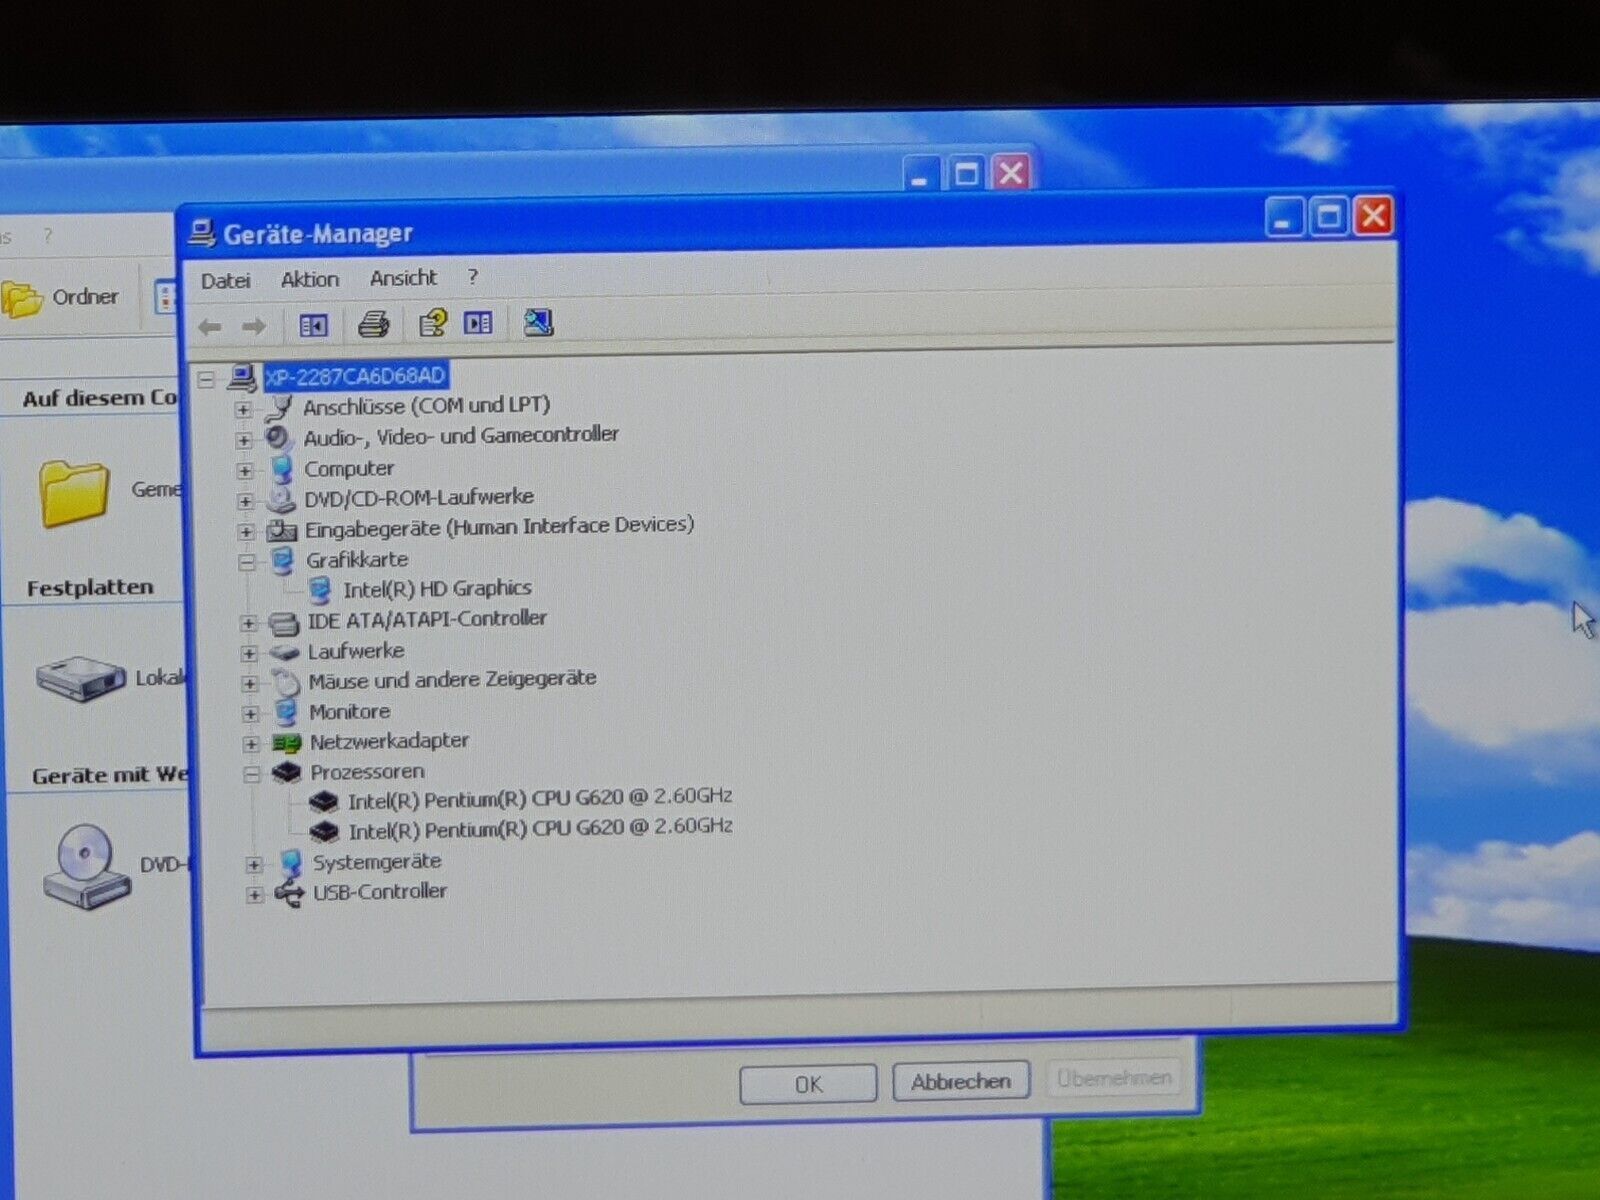
Task: Expand the USB-Controller node
Action: [x=254, y=895]
